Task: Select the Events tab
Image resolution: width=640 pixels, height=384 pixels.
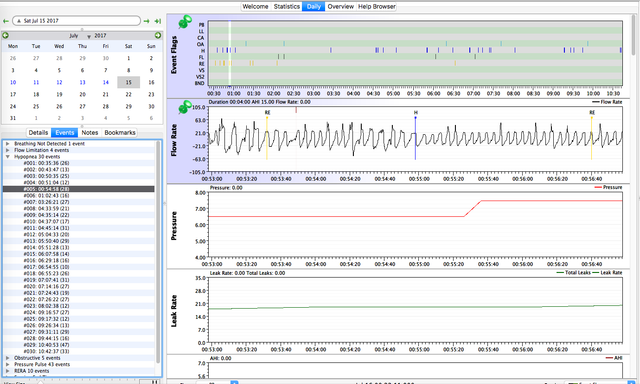Action: (64, 133)
